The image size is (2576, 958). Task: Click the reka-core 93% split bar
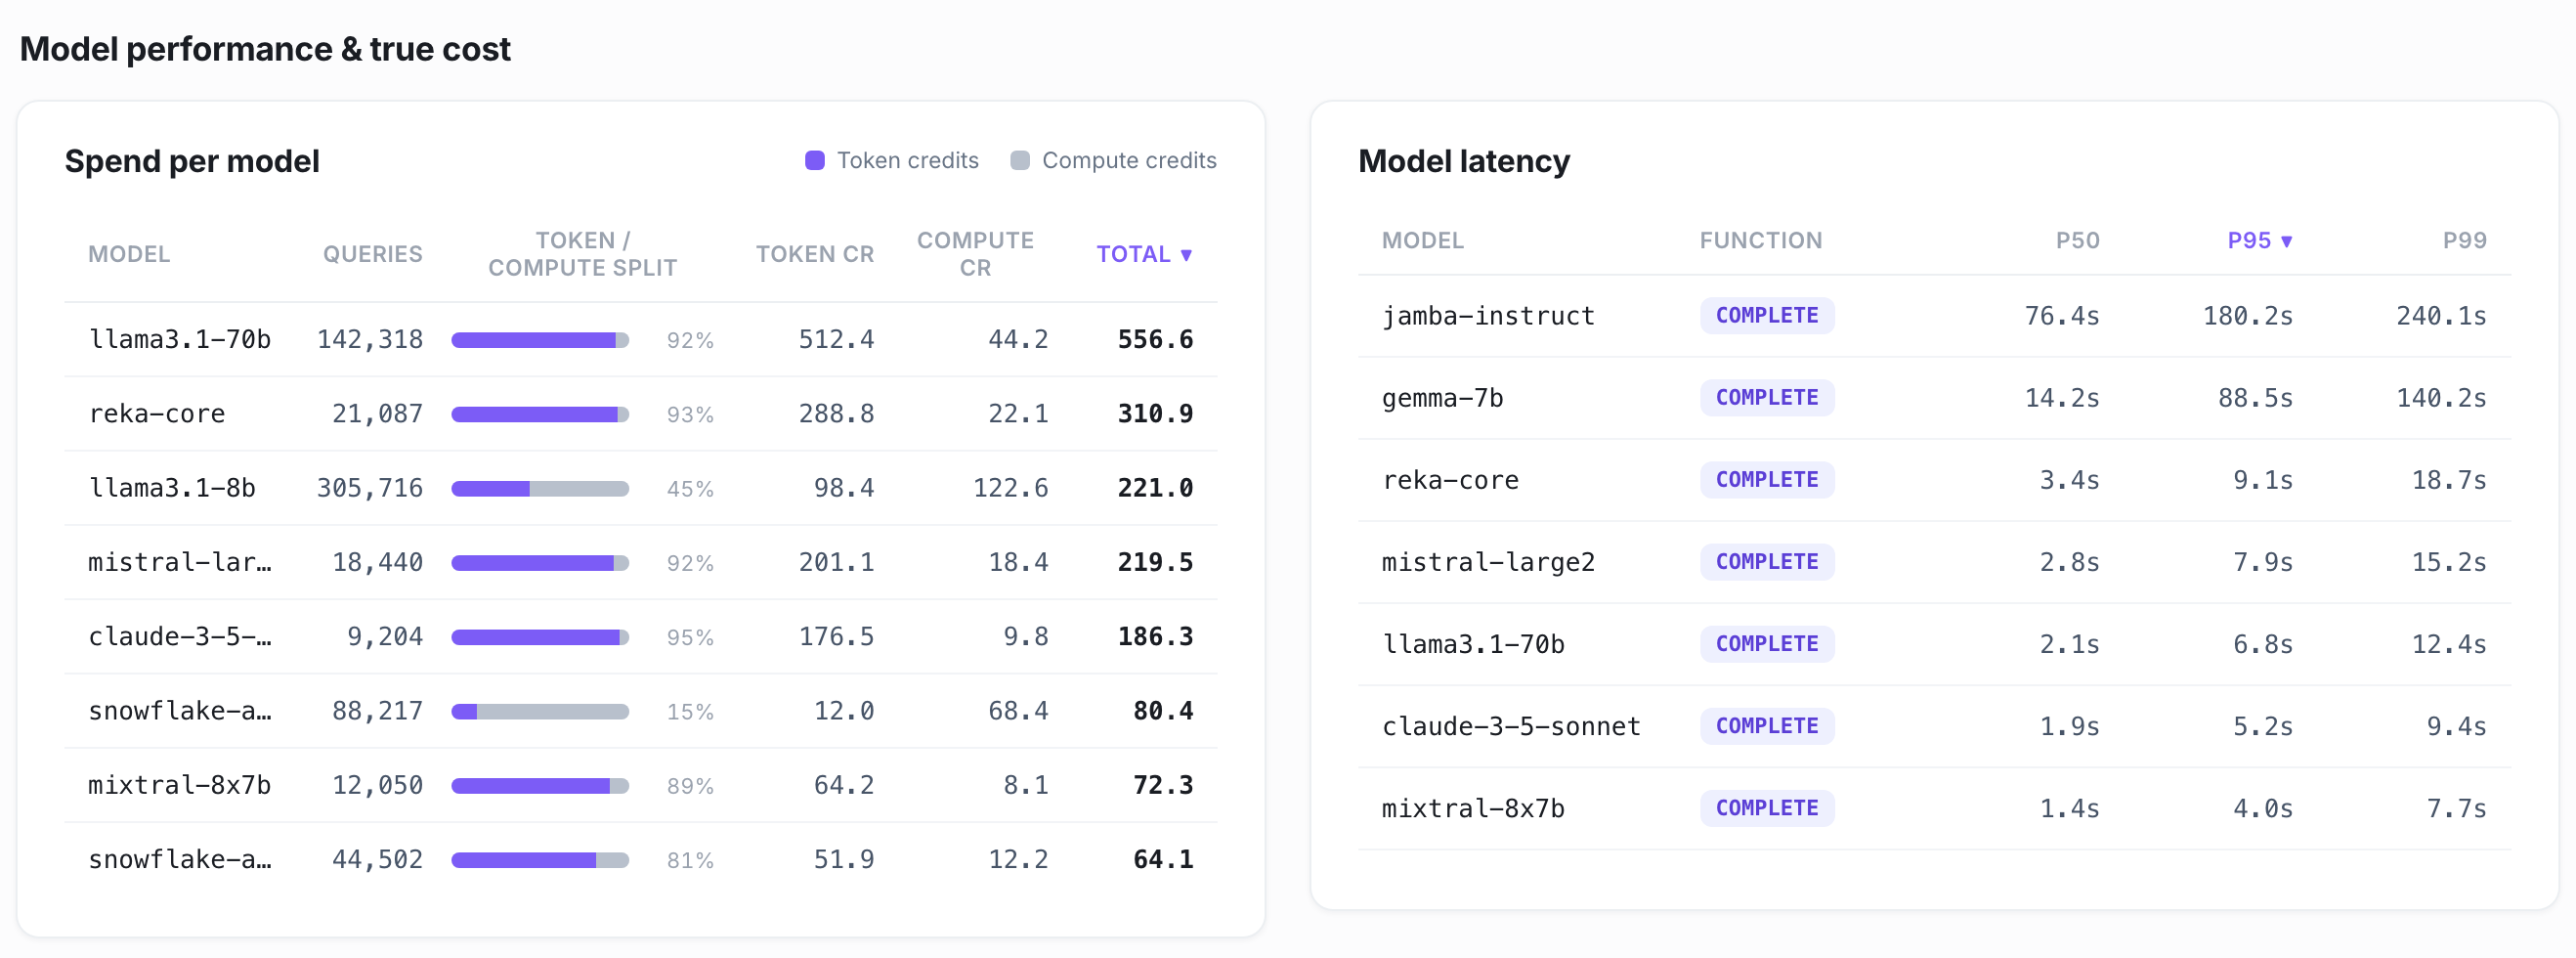click(x=540, y=414)
